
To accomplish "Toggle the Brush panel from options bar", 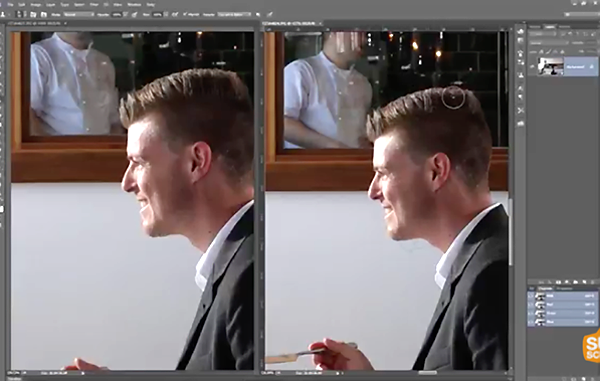I will (x=33, y=14).
